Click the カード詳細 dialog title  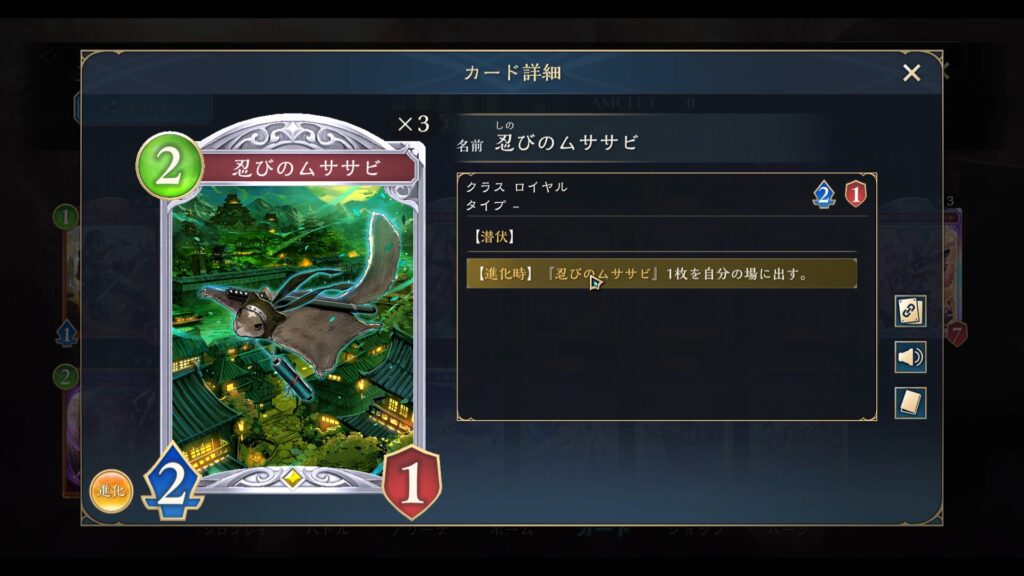click(513, 72)
